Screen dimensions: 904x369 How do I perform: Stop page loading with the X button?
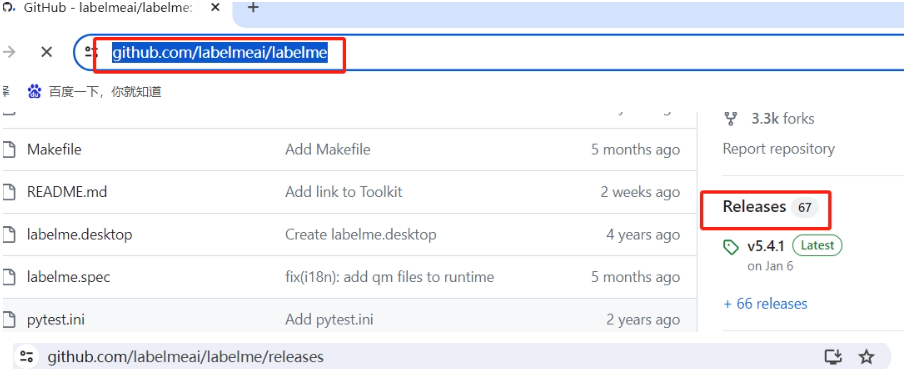[x=47, y=52]
